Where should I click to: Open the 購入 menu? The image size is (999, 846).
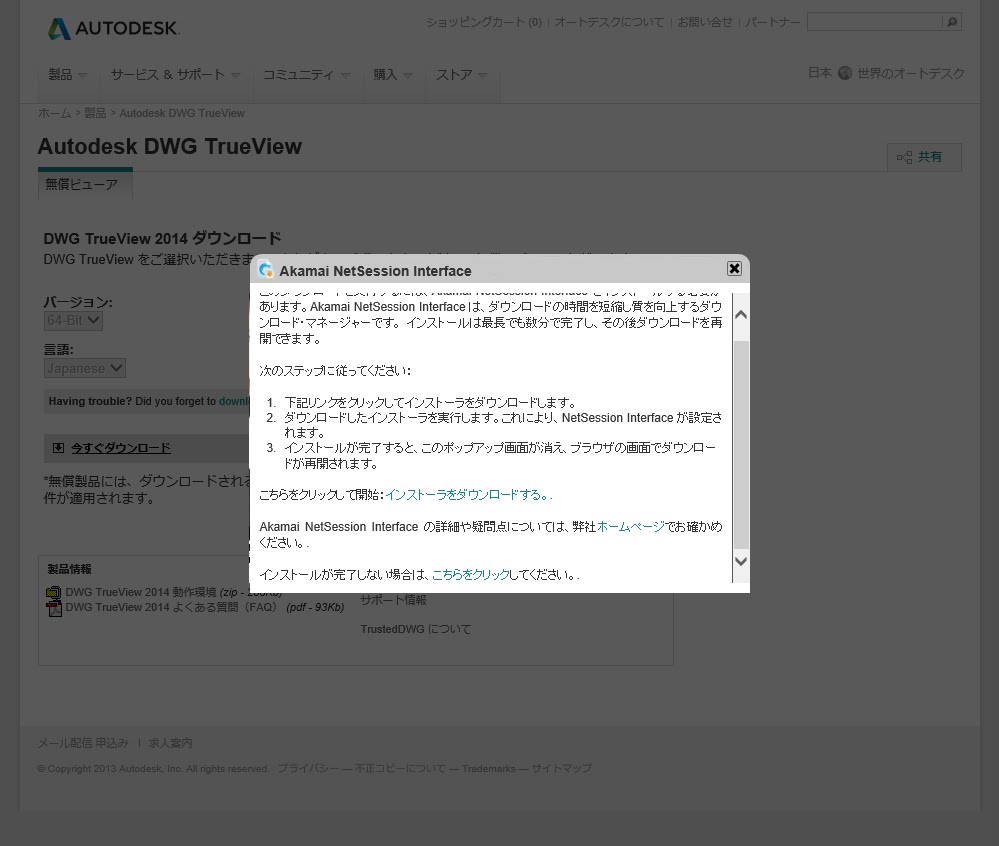392,75
